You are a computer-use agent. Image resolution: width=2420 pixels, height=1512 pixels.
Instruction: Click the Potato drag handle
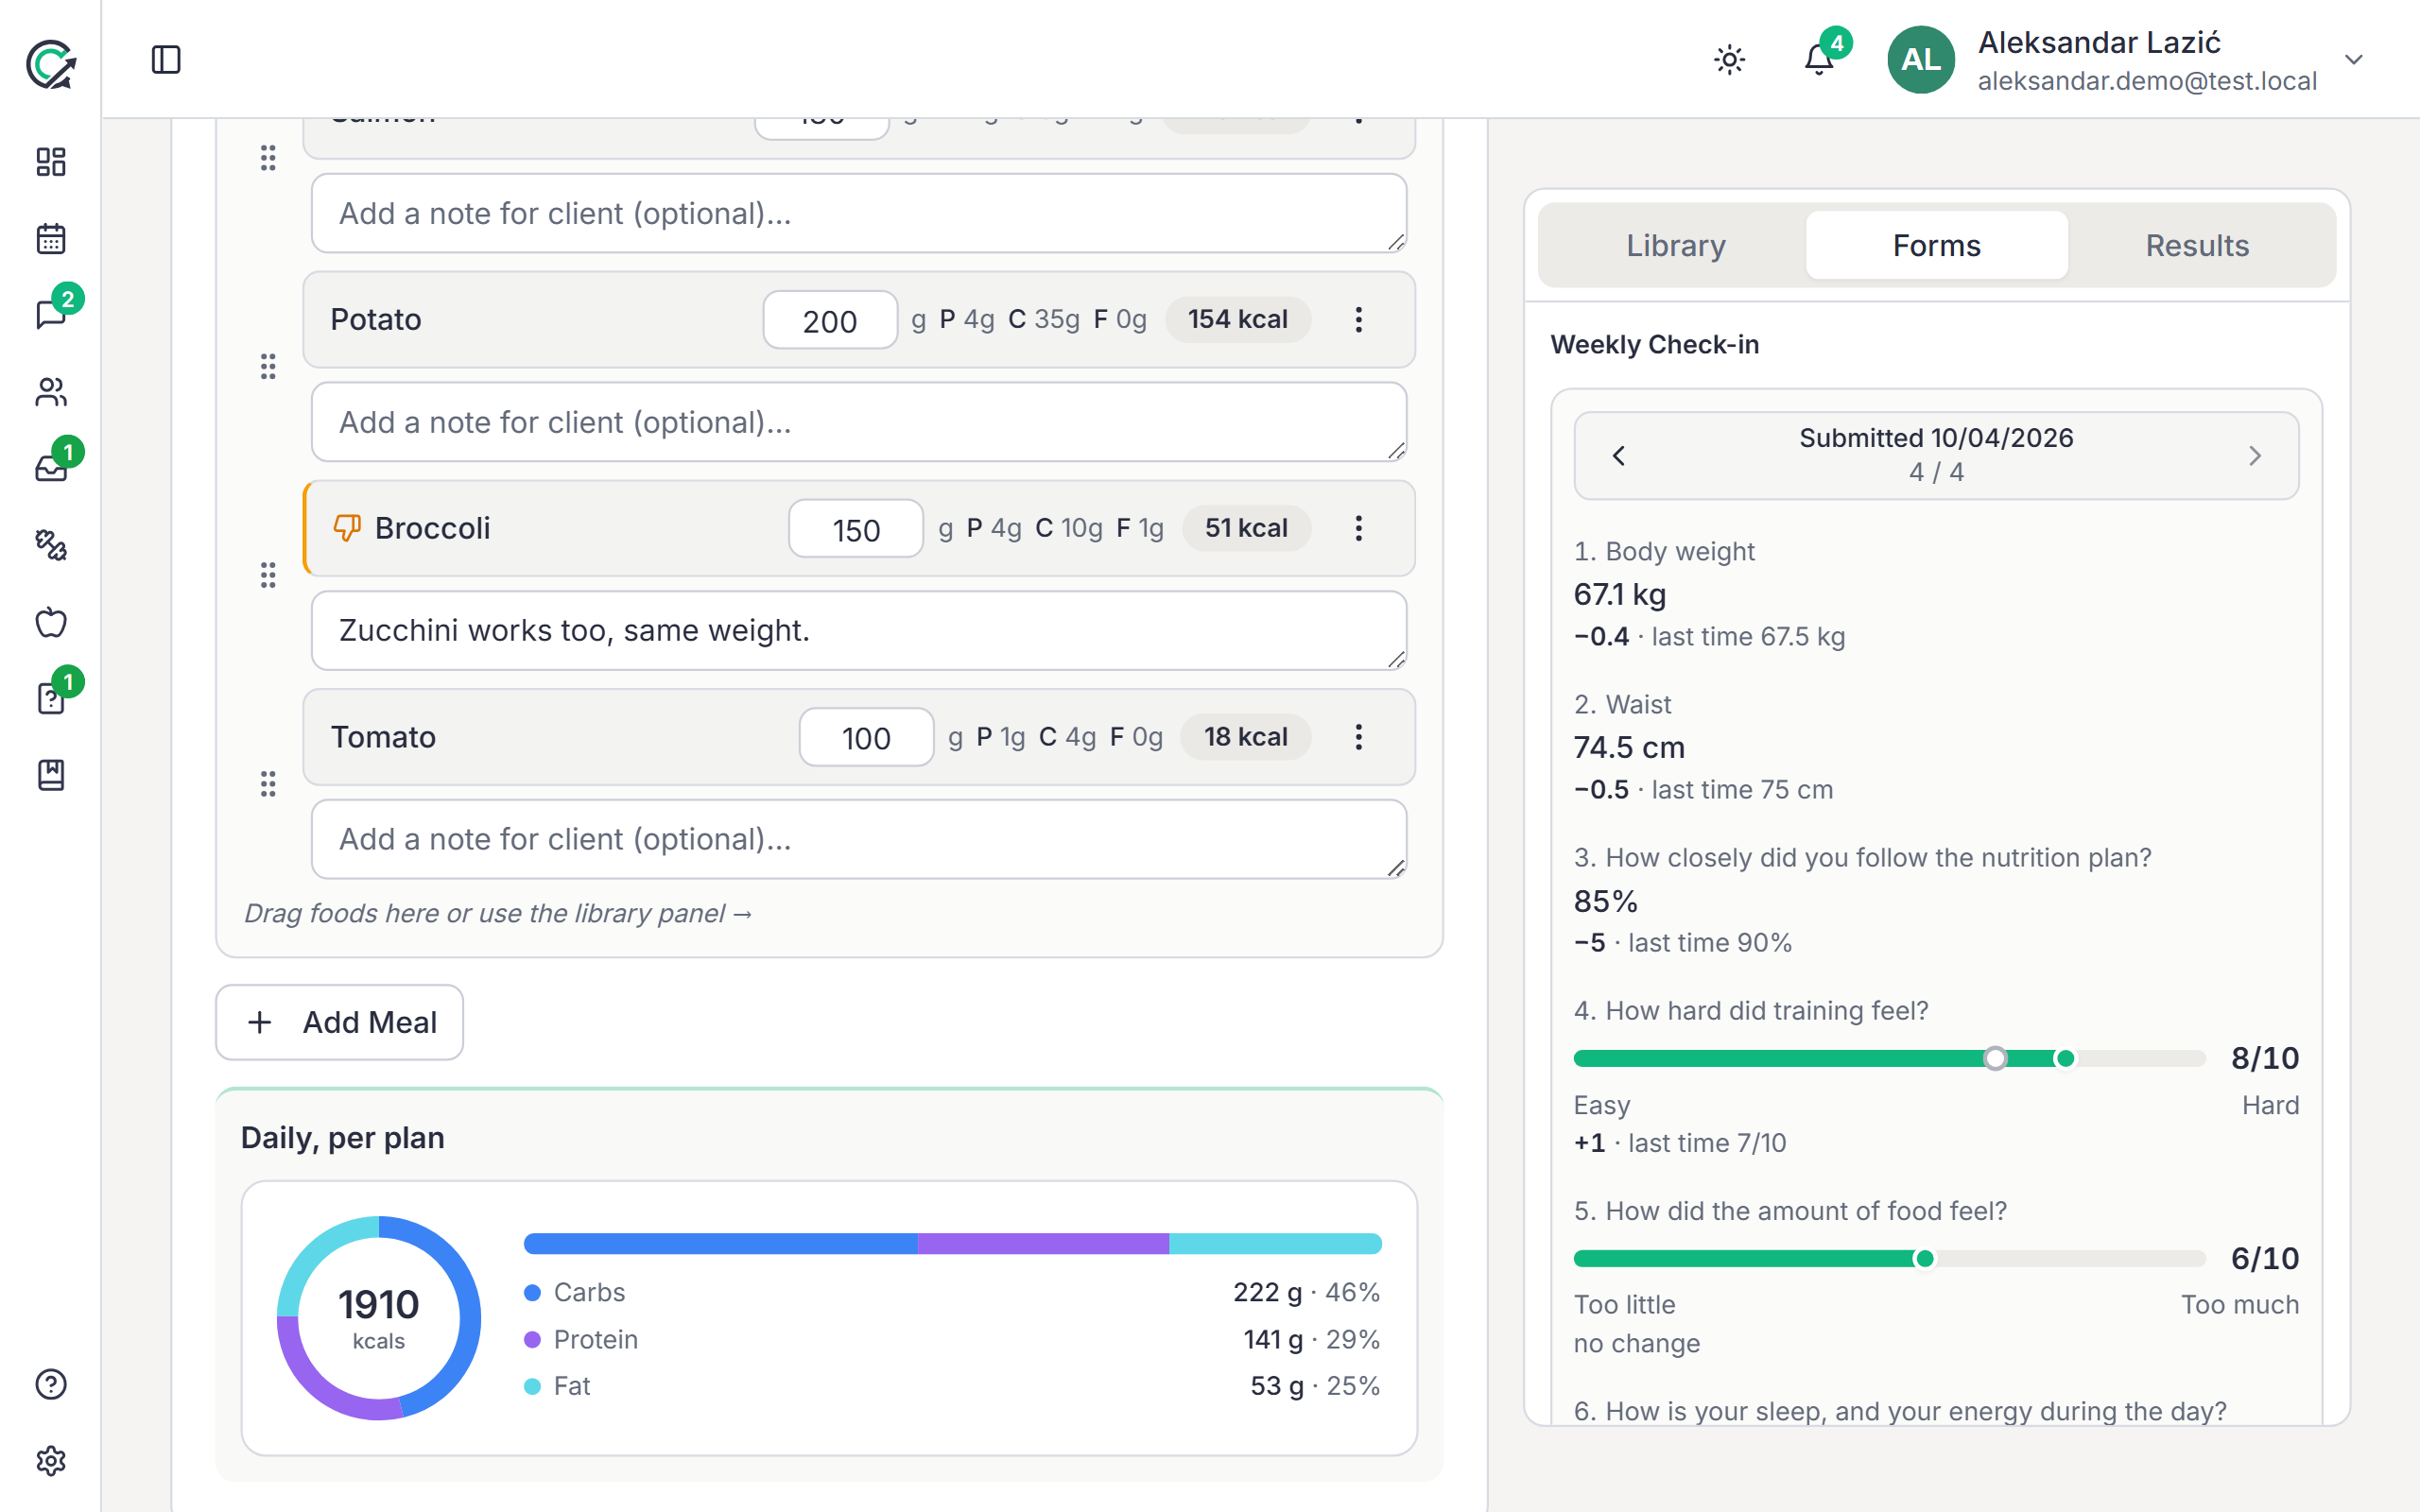[268, 367]
